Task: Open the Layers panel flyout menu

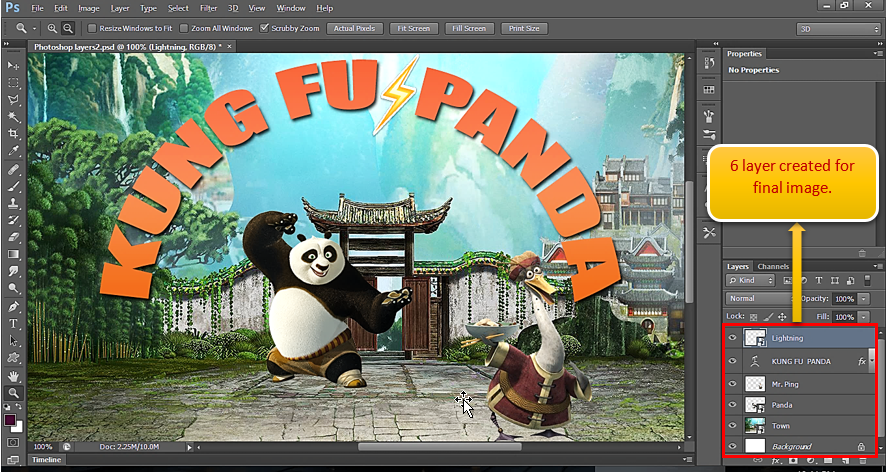Action: coord(878,266)
